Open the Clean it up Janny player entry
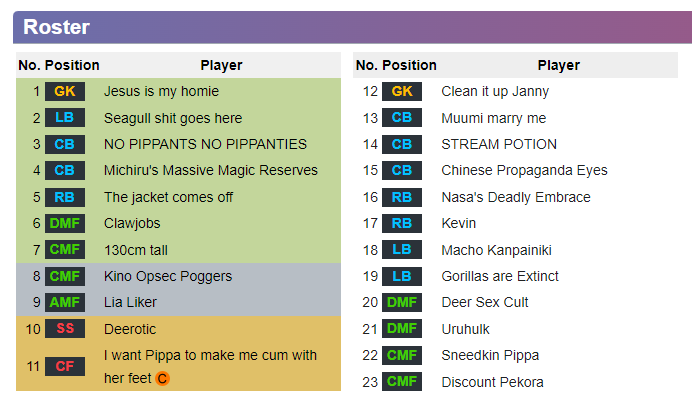The height and width of the screenshot is (404, 692). pyautogui.click(x=495, y=91)
